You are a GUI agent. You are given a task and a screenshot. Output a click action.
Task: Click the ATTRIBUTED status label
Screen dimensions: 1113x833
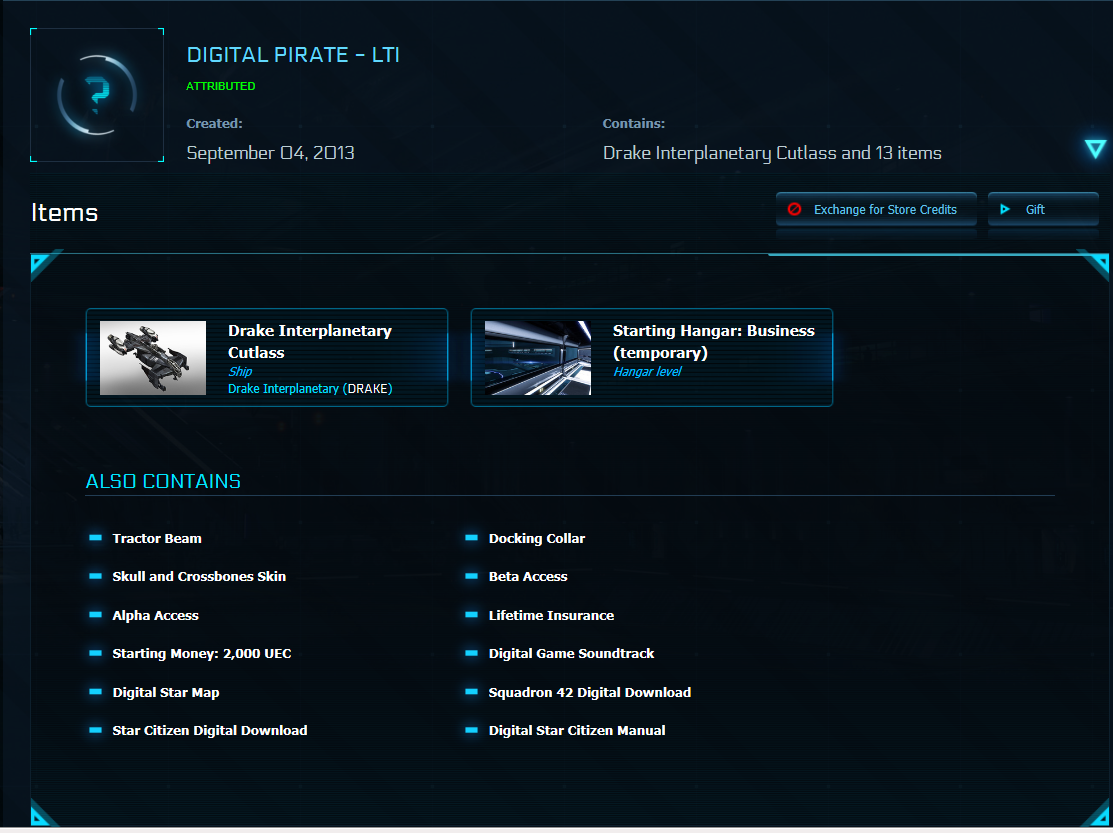[221, 86]
